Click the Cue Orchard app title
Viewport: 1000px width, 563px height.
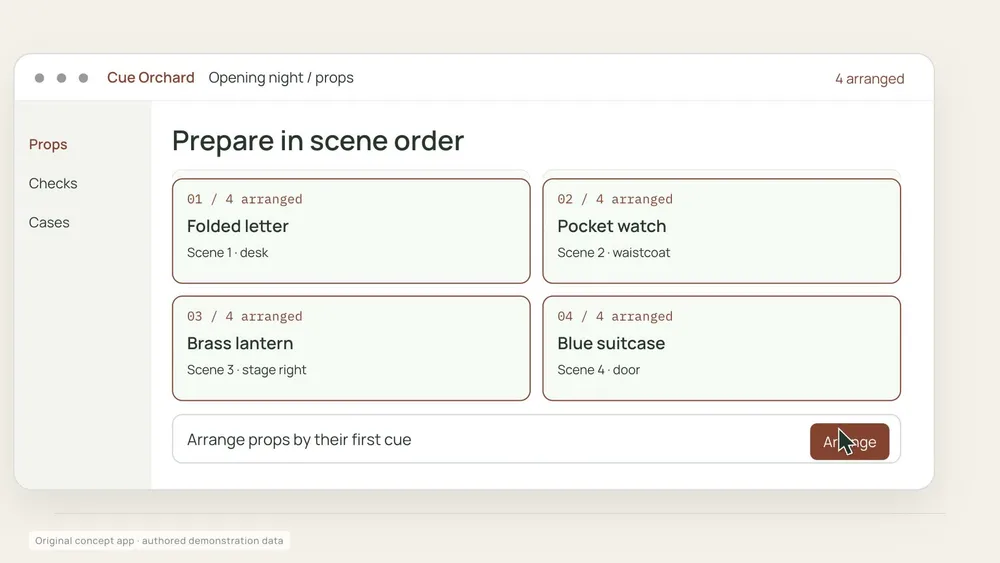coord(151,77)
